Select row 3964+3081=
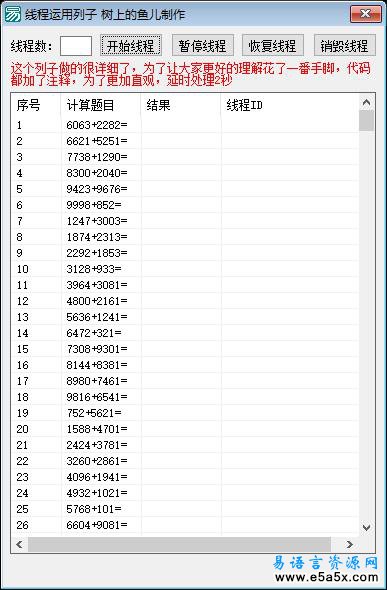 [185, 285]
